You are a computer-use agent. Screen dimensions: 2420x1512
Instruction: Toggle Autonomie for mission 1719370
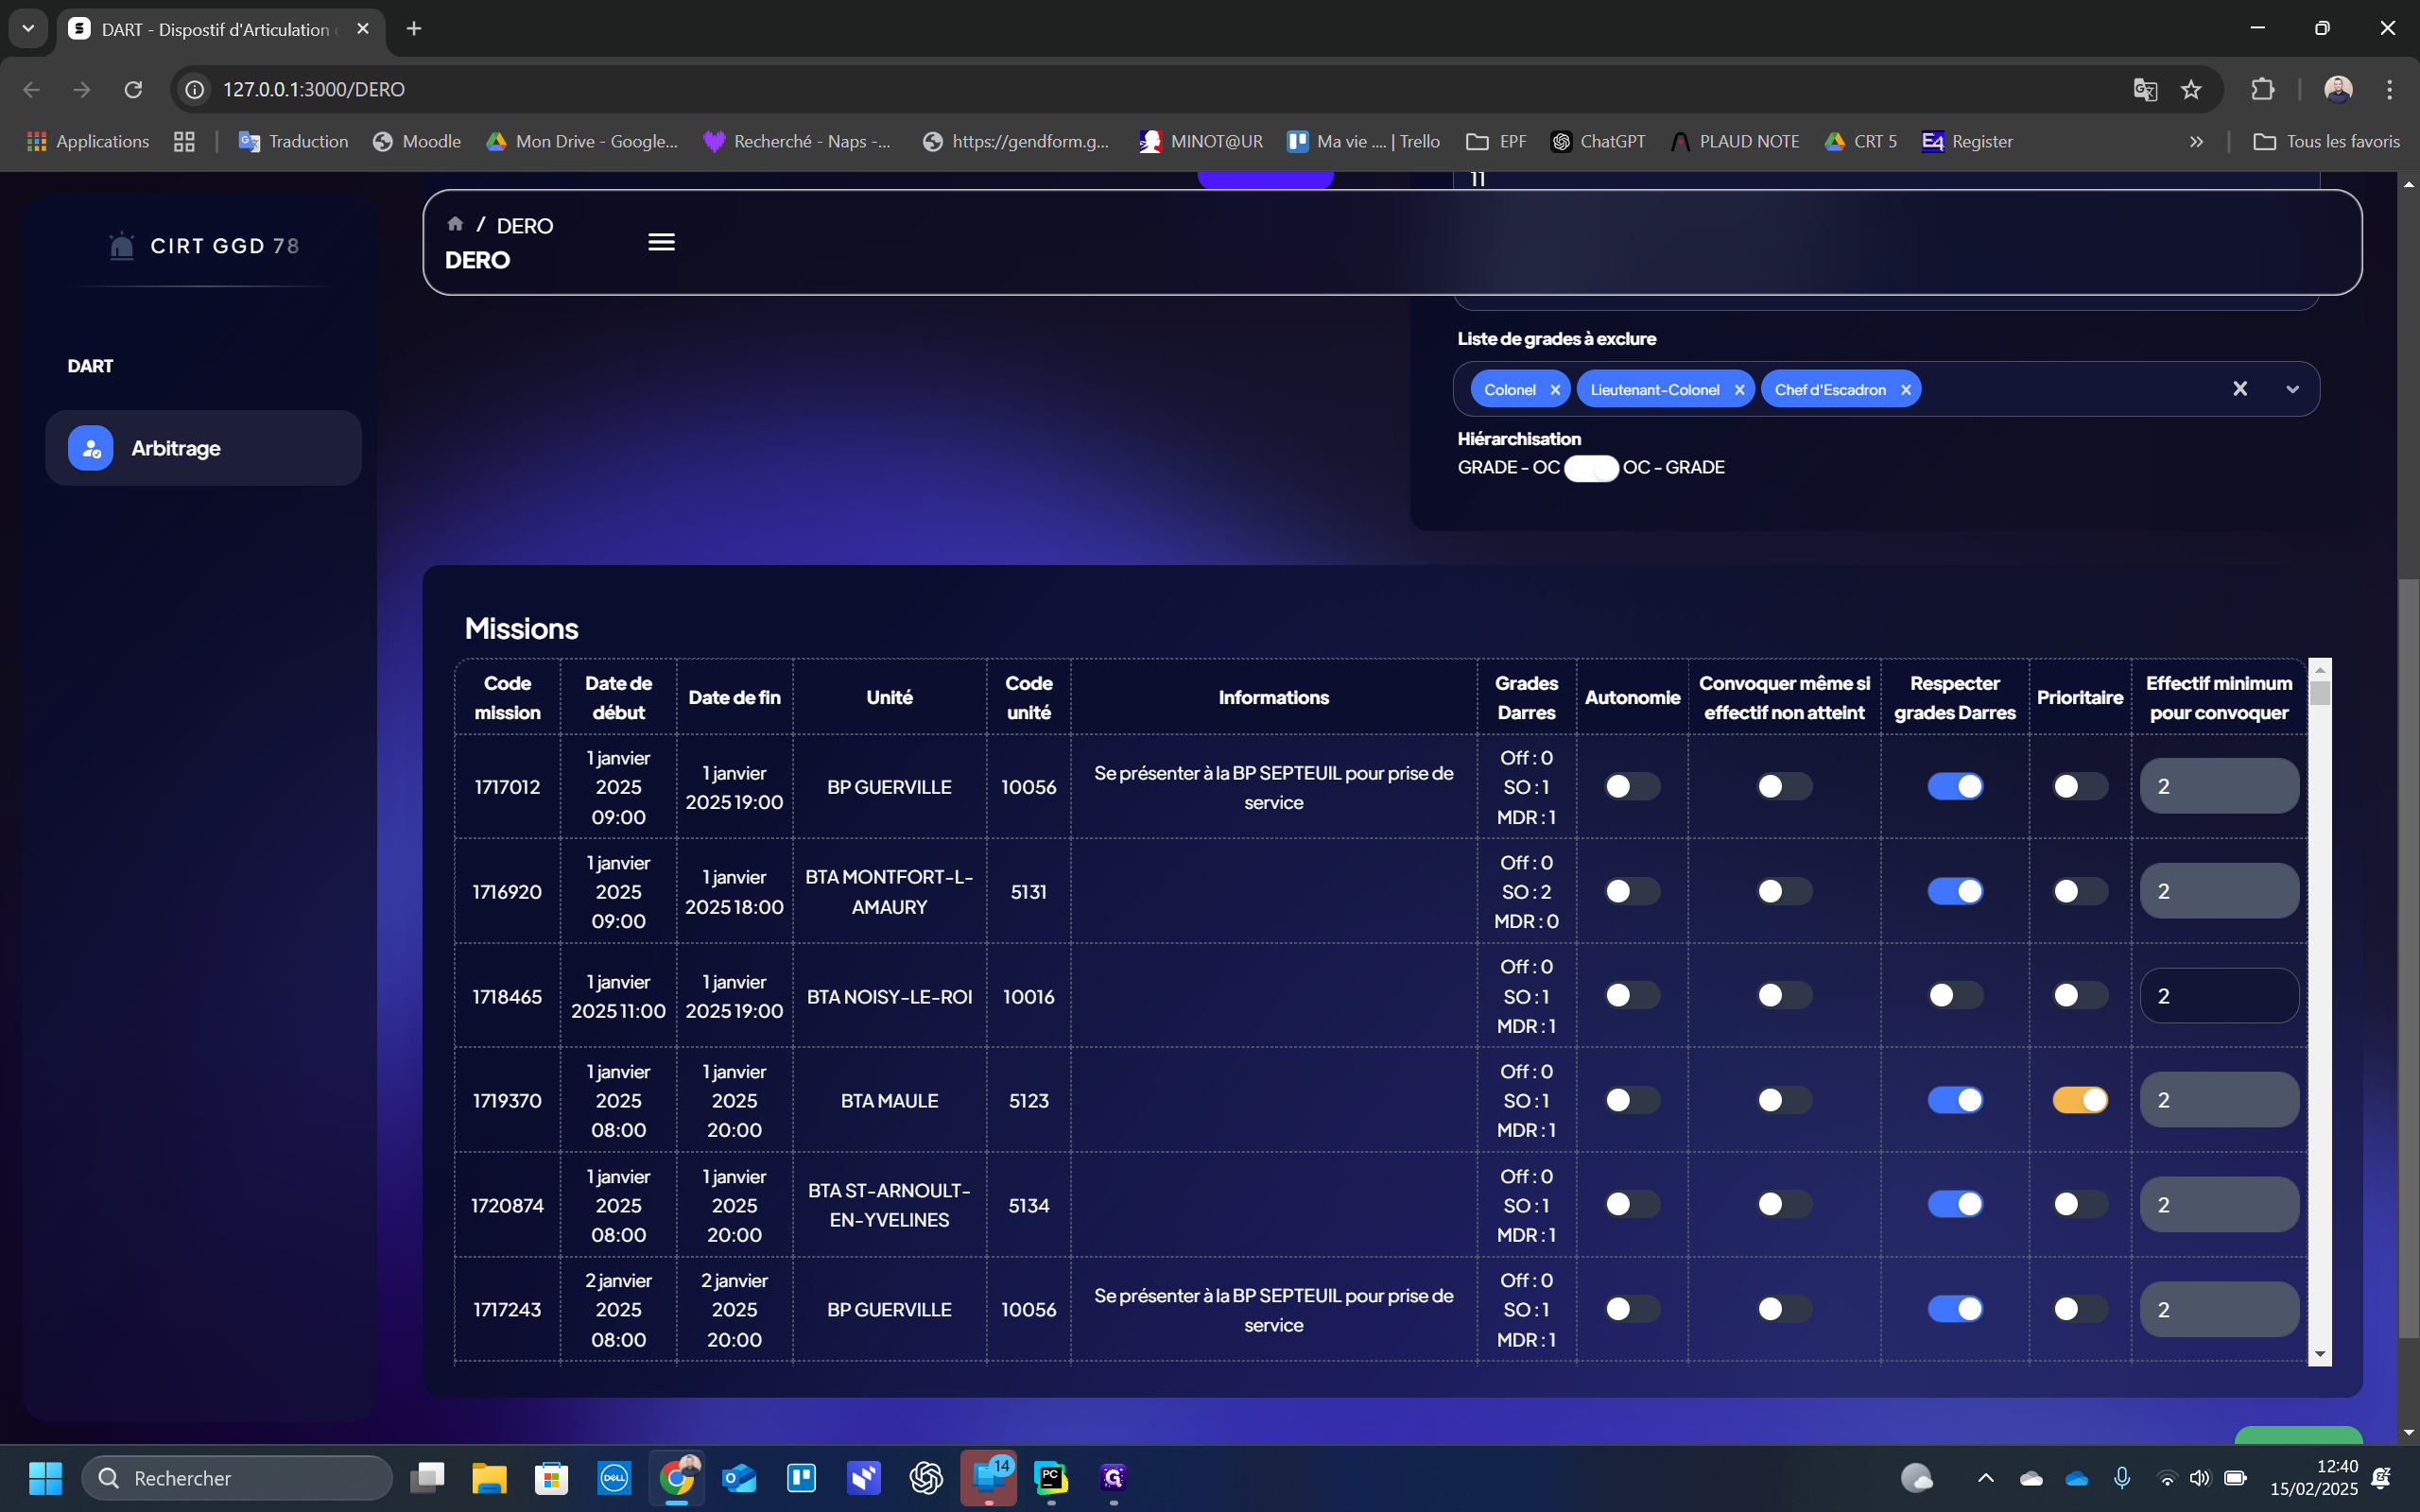[1632, 1100]
